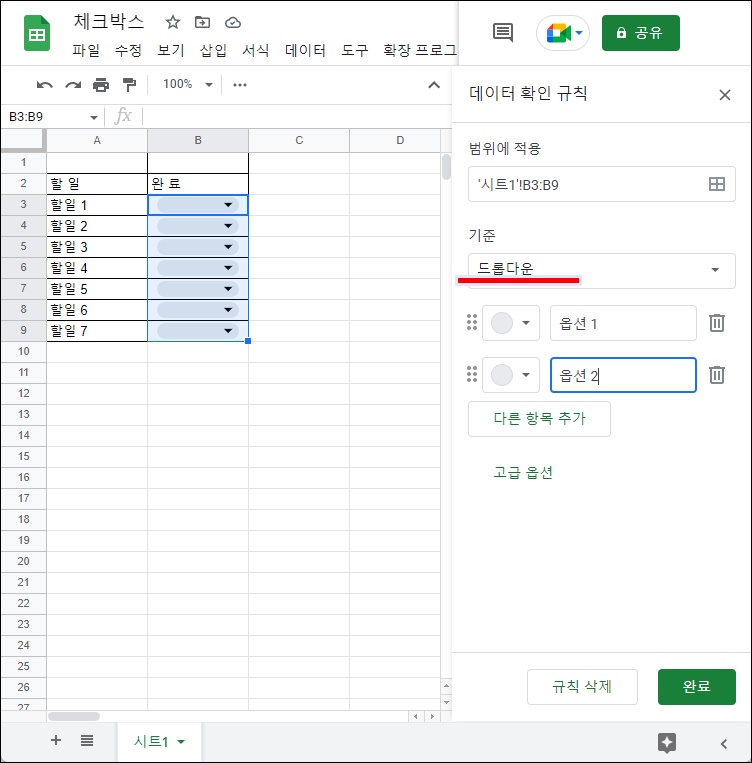The image size is (752, 763).
Task: Click the 옵션 2 text field
Action: (x=623, y=375)
